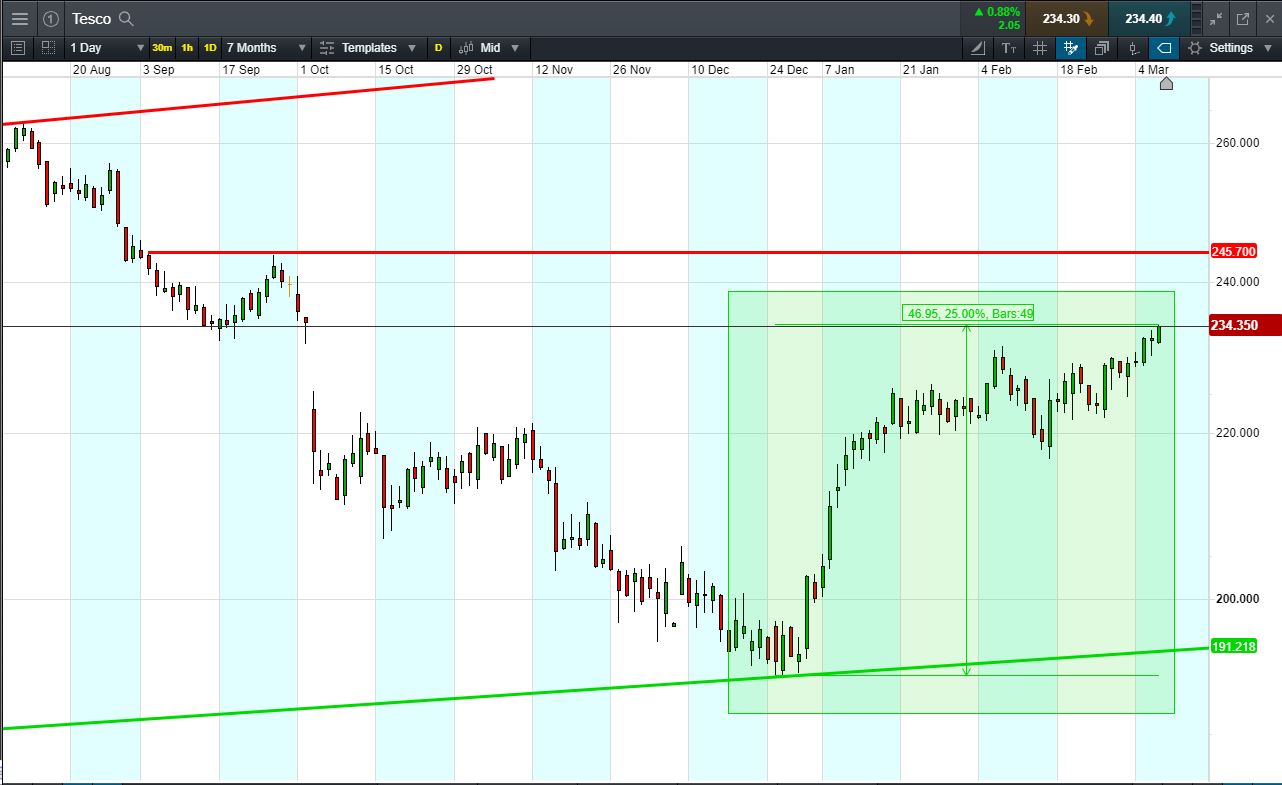Screen dimensions: 1282x785
Task: Toggle the chart gridlines button
Action: pos(1040,47)
